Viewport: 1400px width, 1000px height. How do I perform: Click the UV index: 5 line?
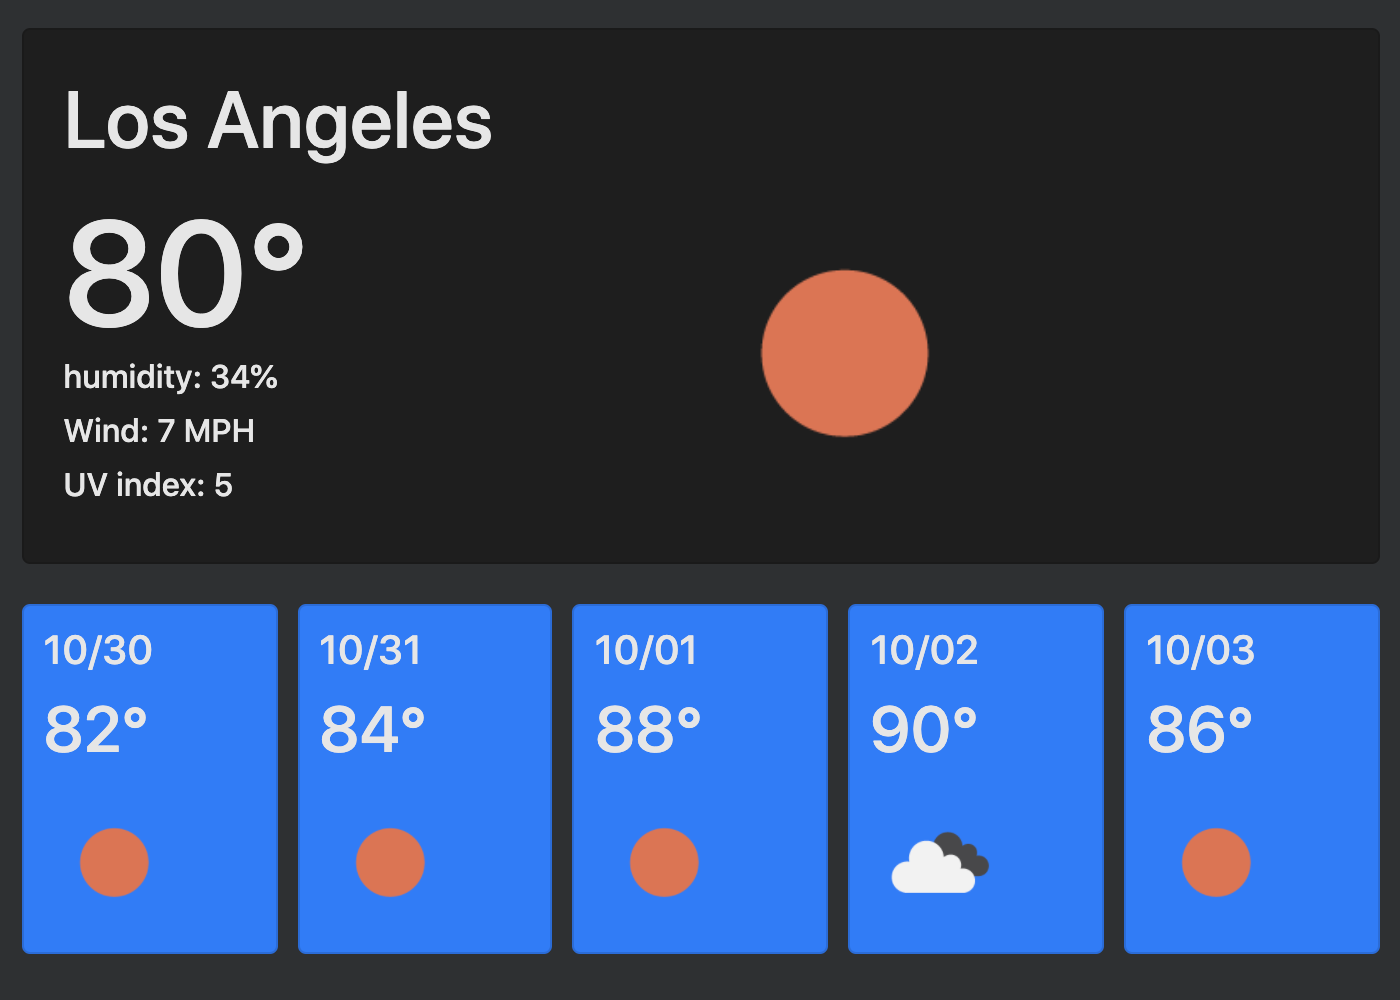click(148, 485)
